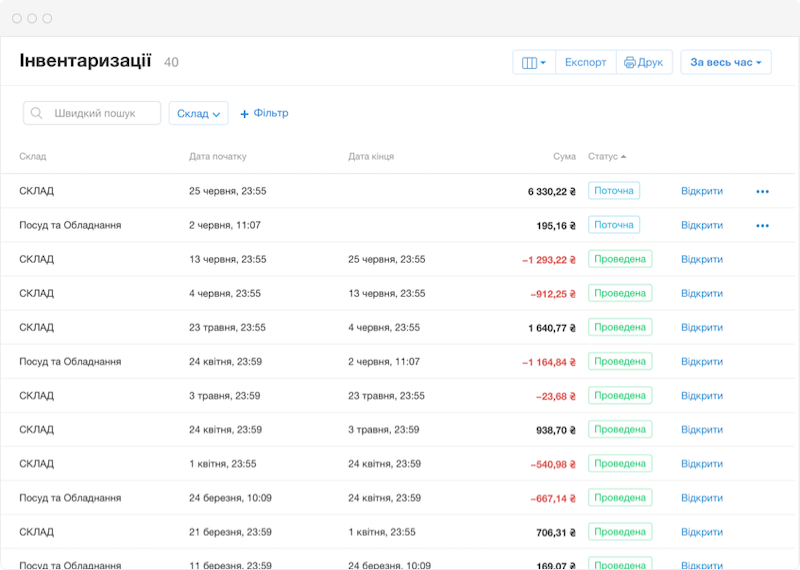The width and height of the screenshot is (800, 570).
Task: Open Відкрити link for −540,98 ₴ row
Action: point(702,464)
